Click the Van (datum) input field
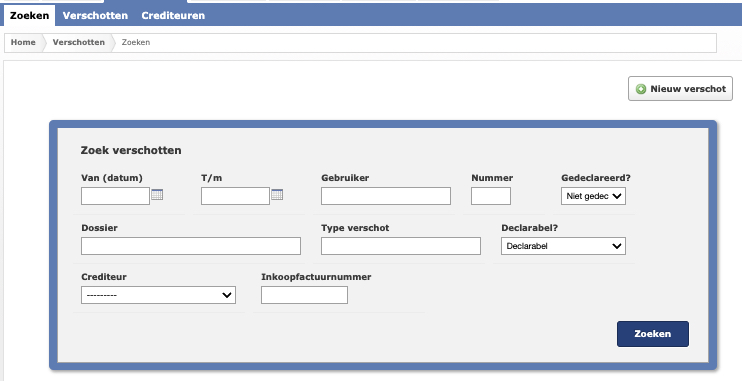 (x=115, y=196)
